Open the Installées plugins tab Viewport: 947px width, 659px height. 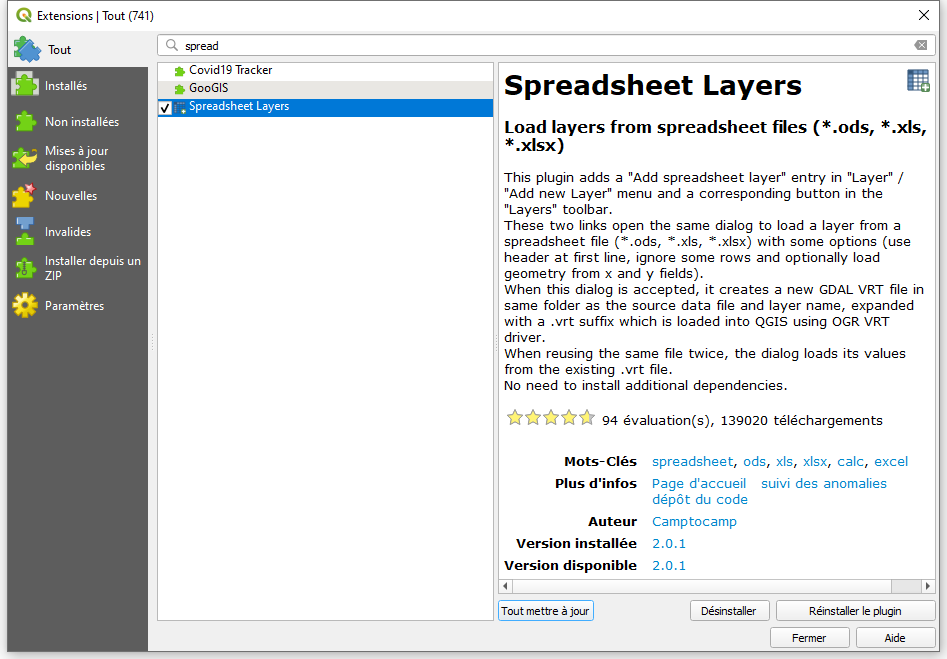click(x=66, y=86)
